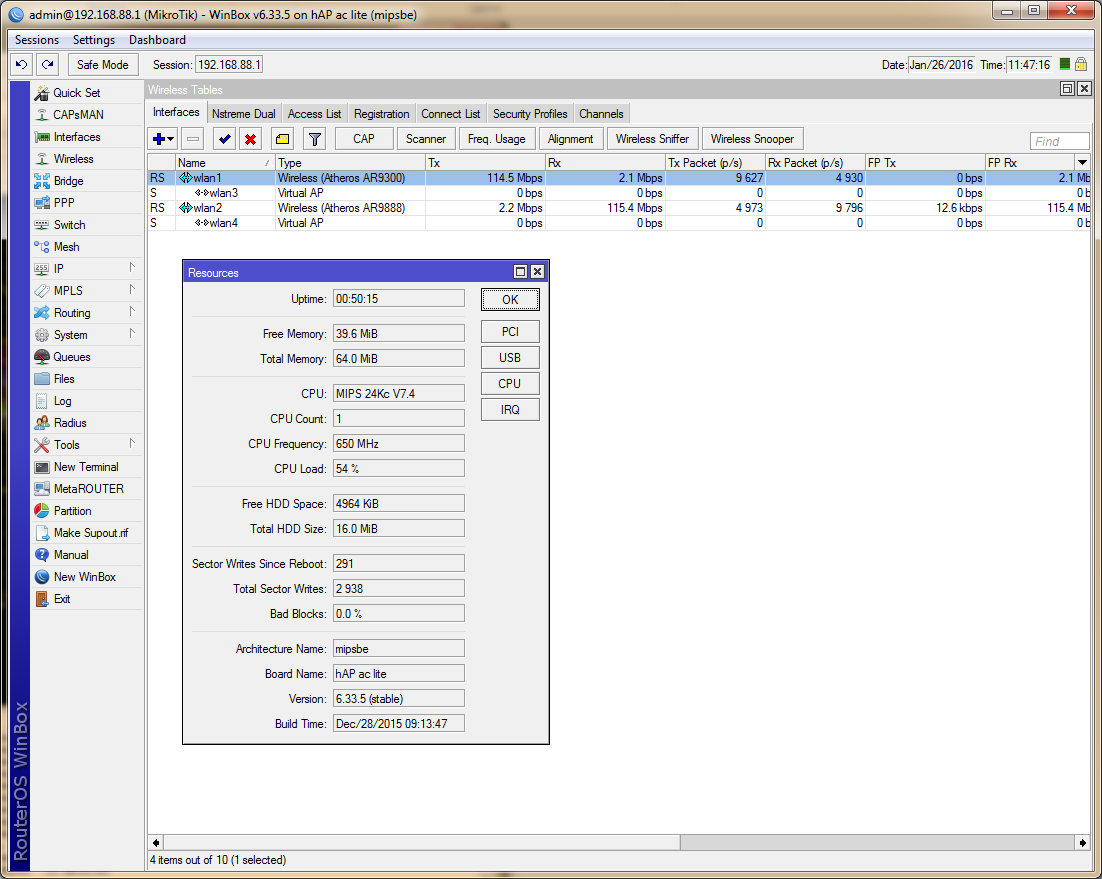Image resolution: width=1102 pixels, height=879 pixels.
Task: Click the Redo arrow icon
Action: (x=47, y=65)
